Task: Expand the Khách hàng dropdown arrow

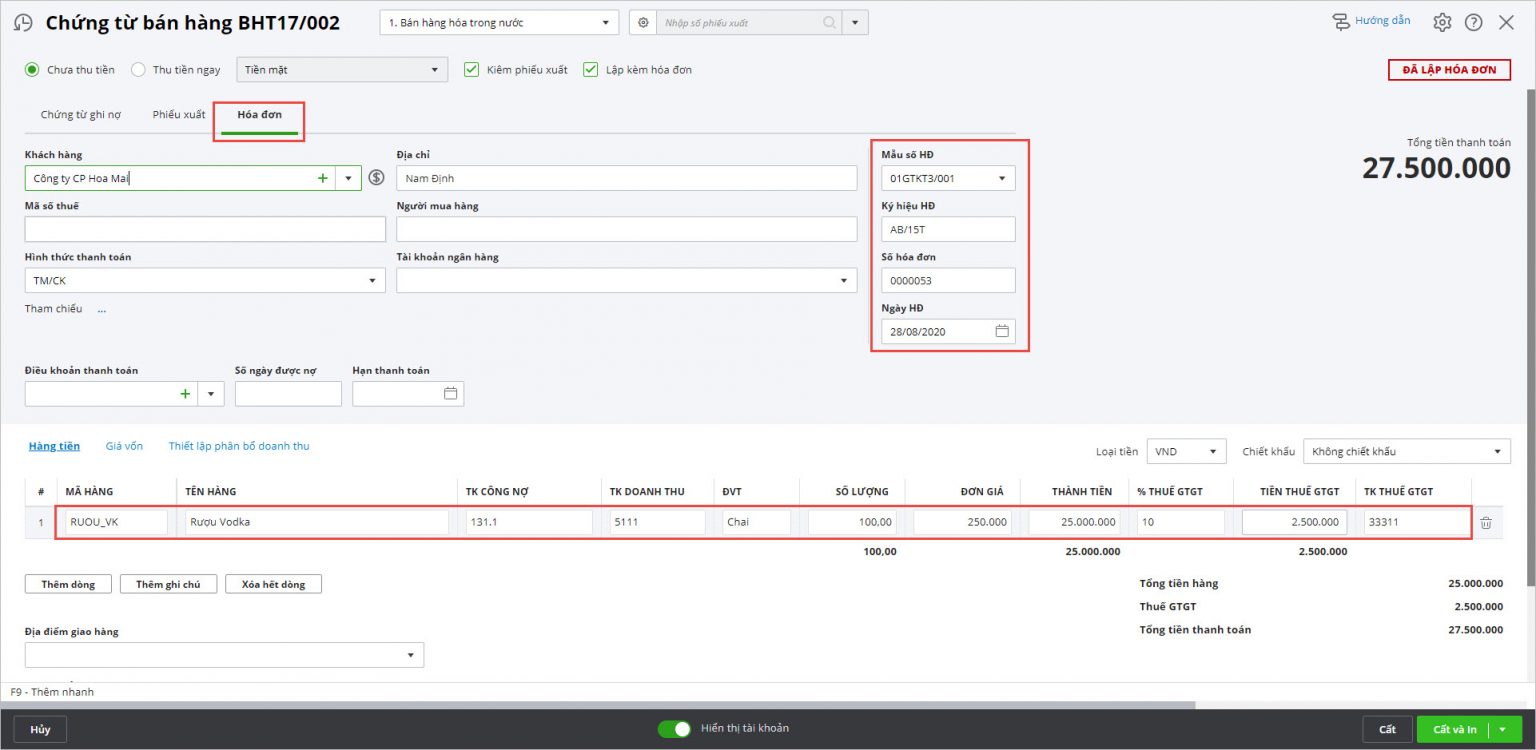Action: pyautogui.click(x=348, y=178)
